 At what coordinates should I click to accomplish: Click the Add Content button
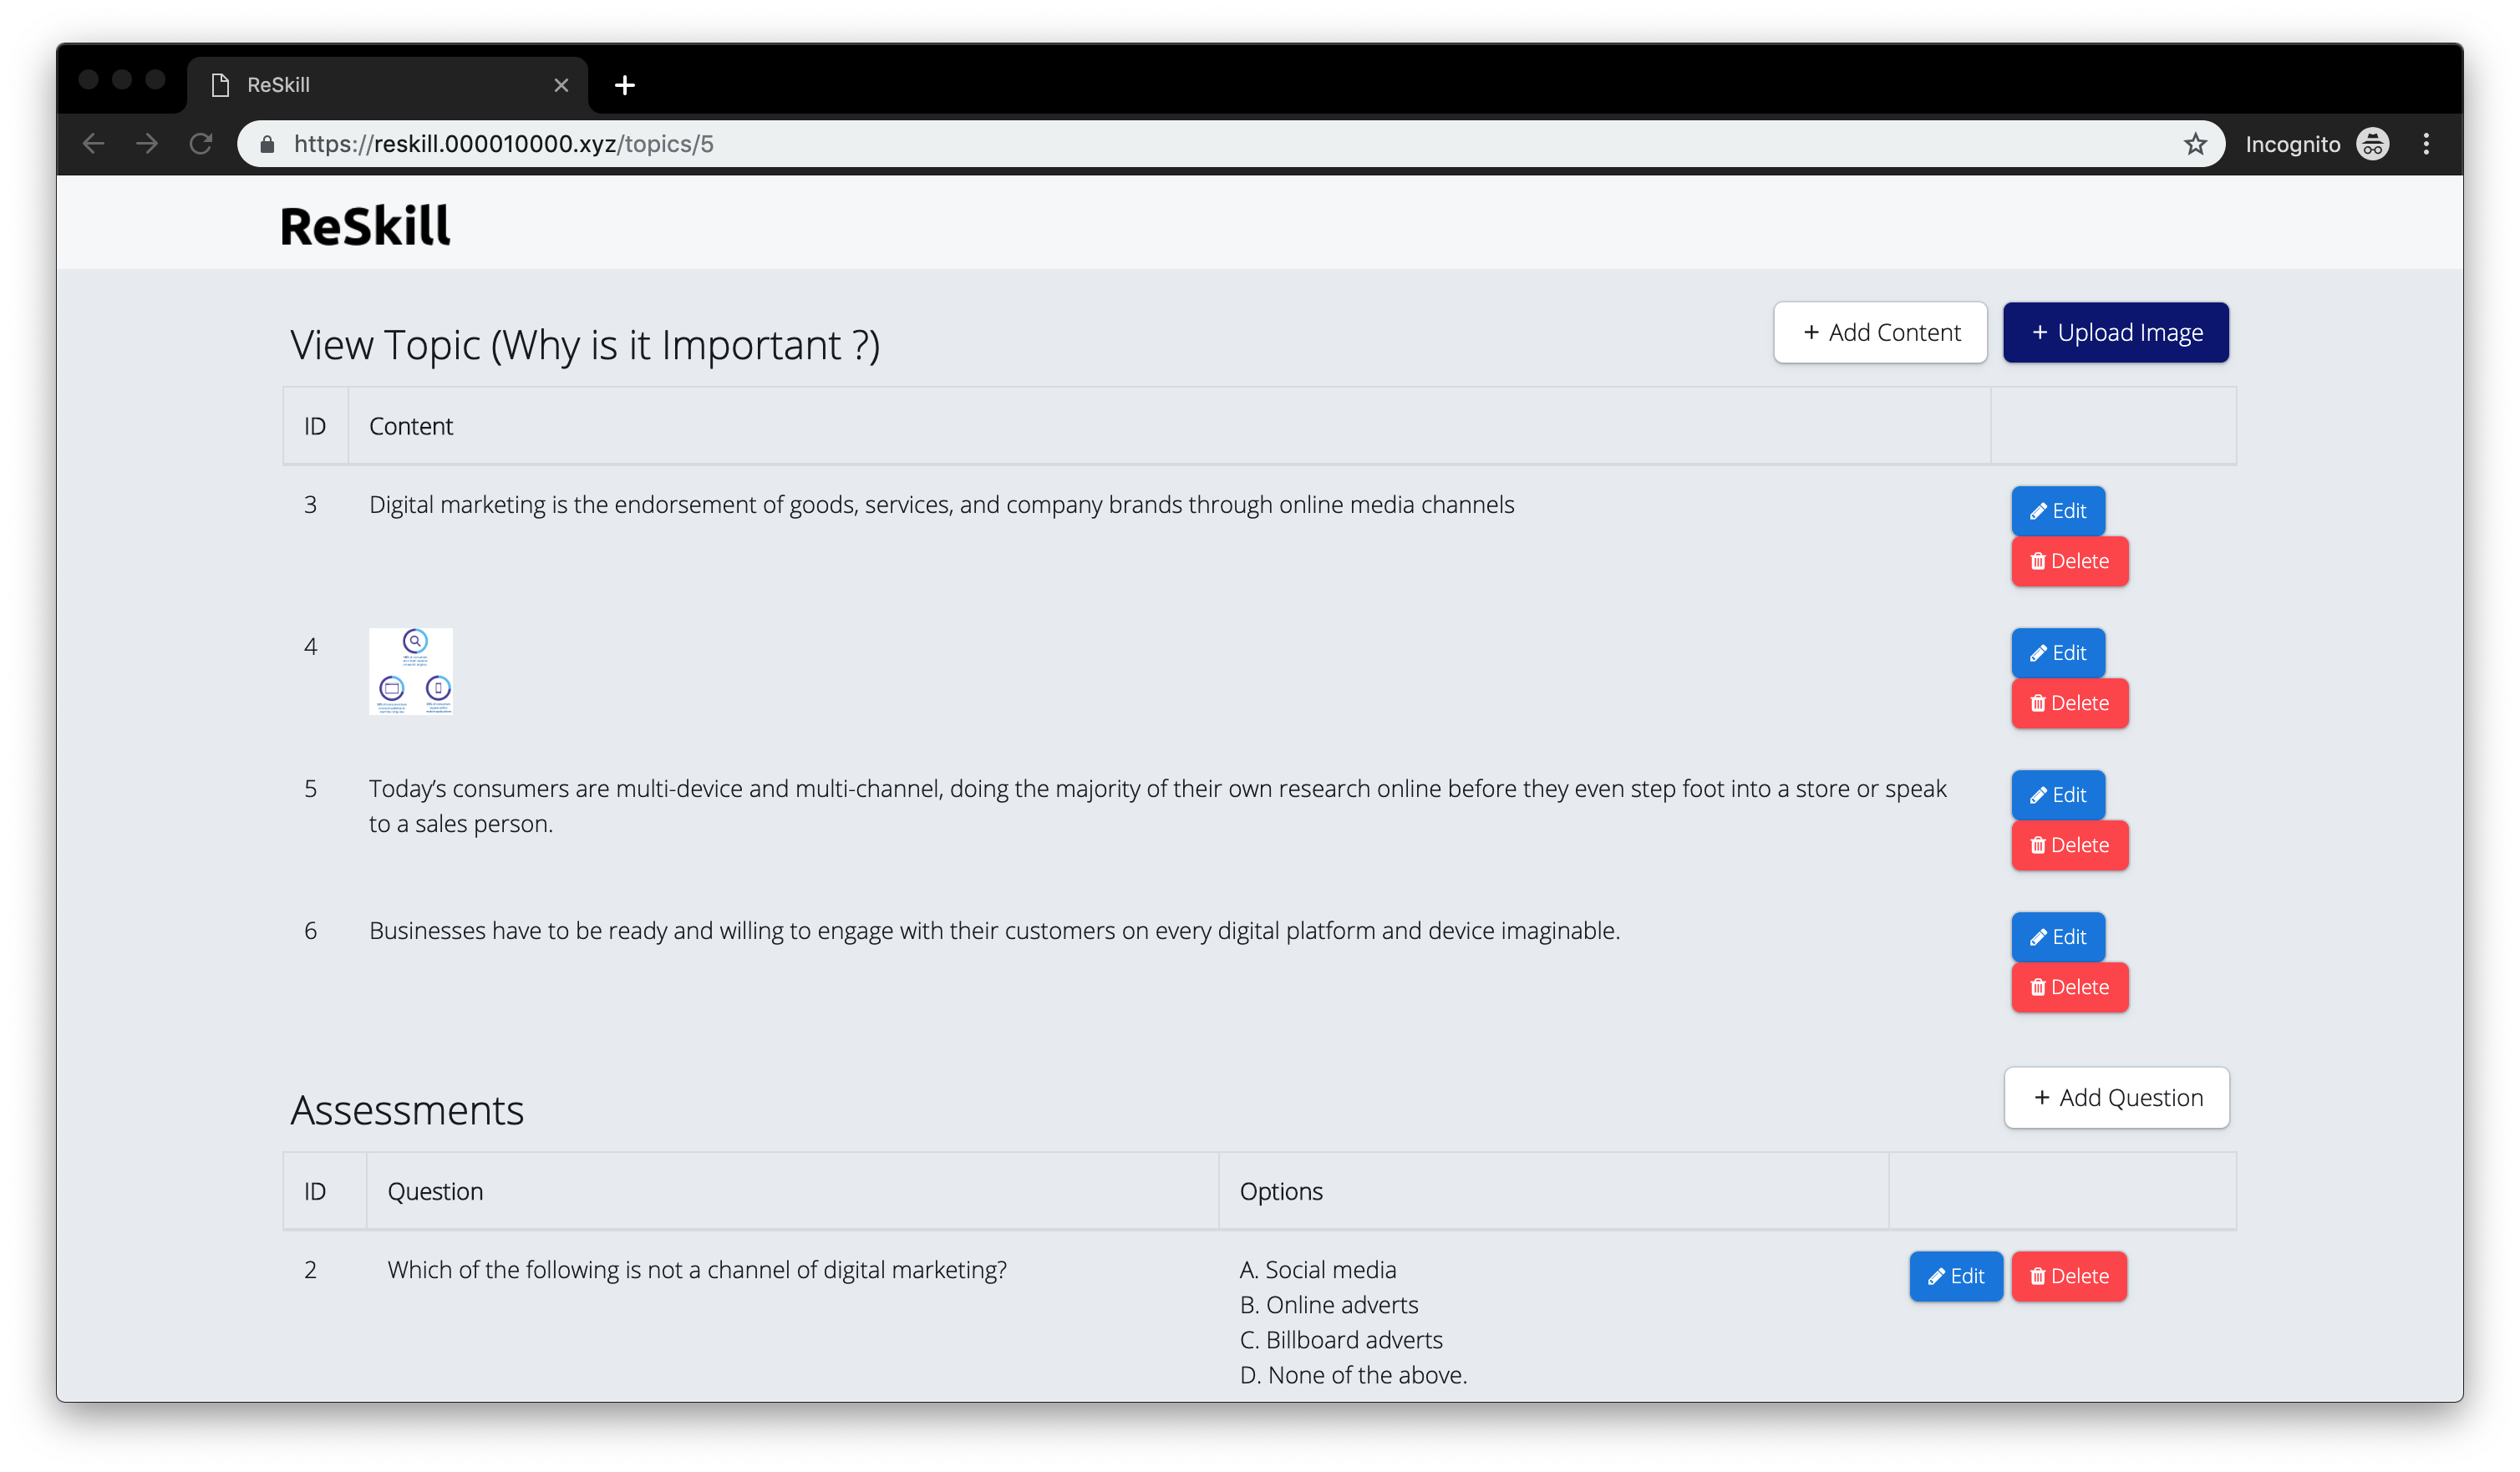[x=1880, y=333]
